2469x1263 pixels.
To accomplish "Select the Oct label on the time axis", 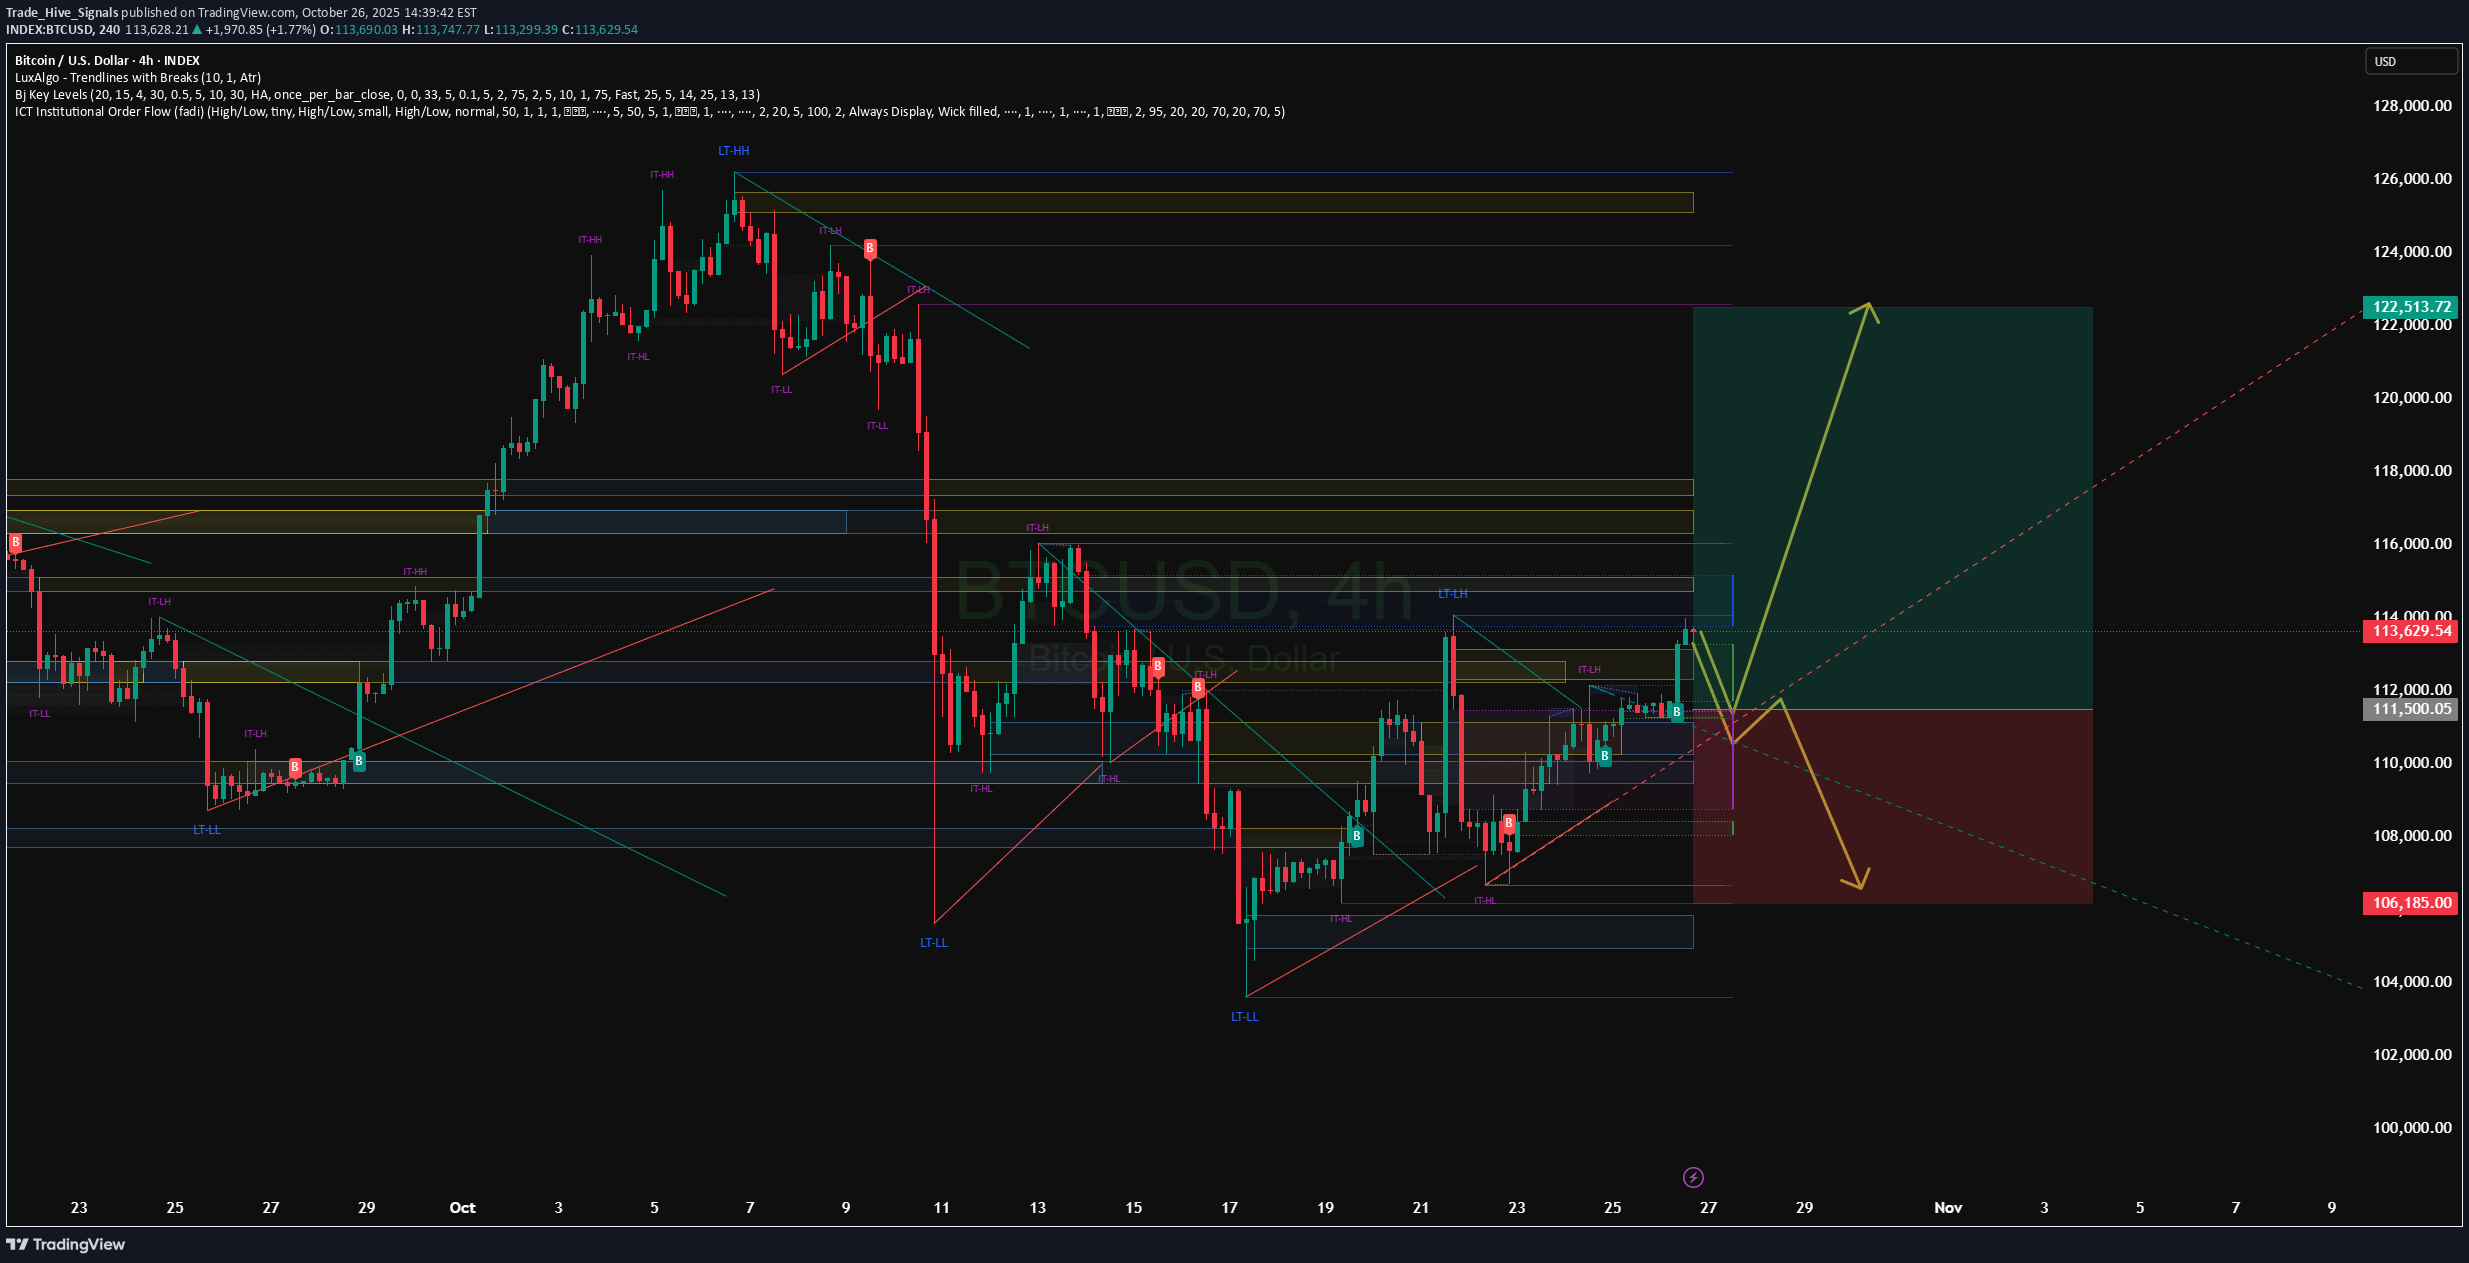I will [462, 1207].
